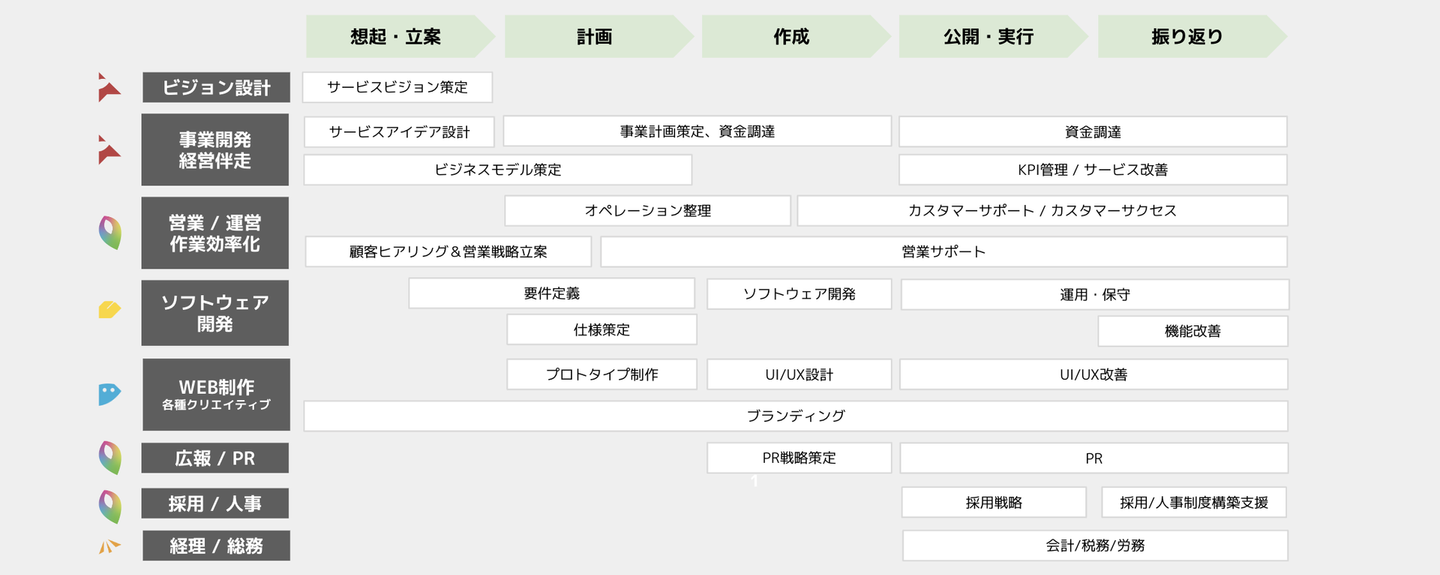The width and height of the screenshot is (1440, 575).
Task: Click the yellow tag icon beside ソフトウェア開発
Action: click(x=110, y=310)
